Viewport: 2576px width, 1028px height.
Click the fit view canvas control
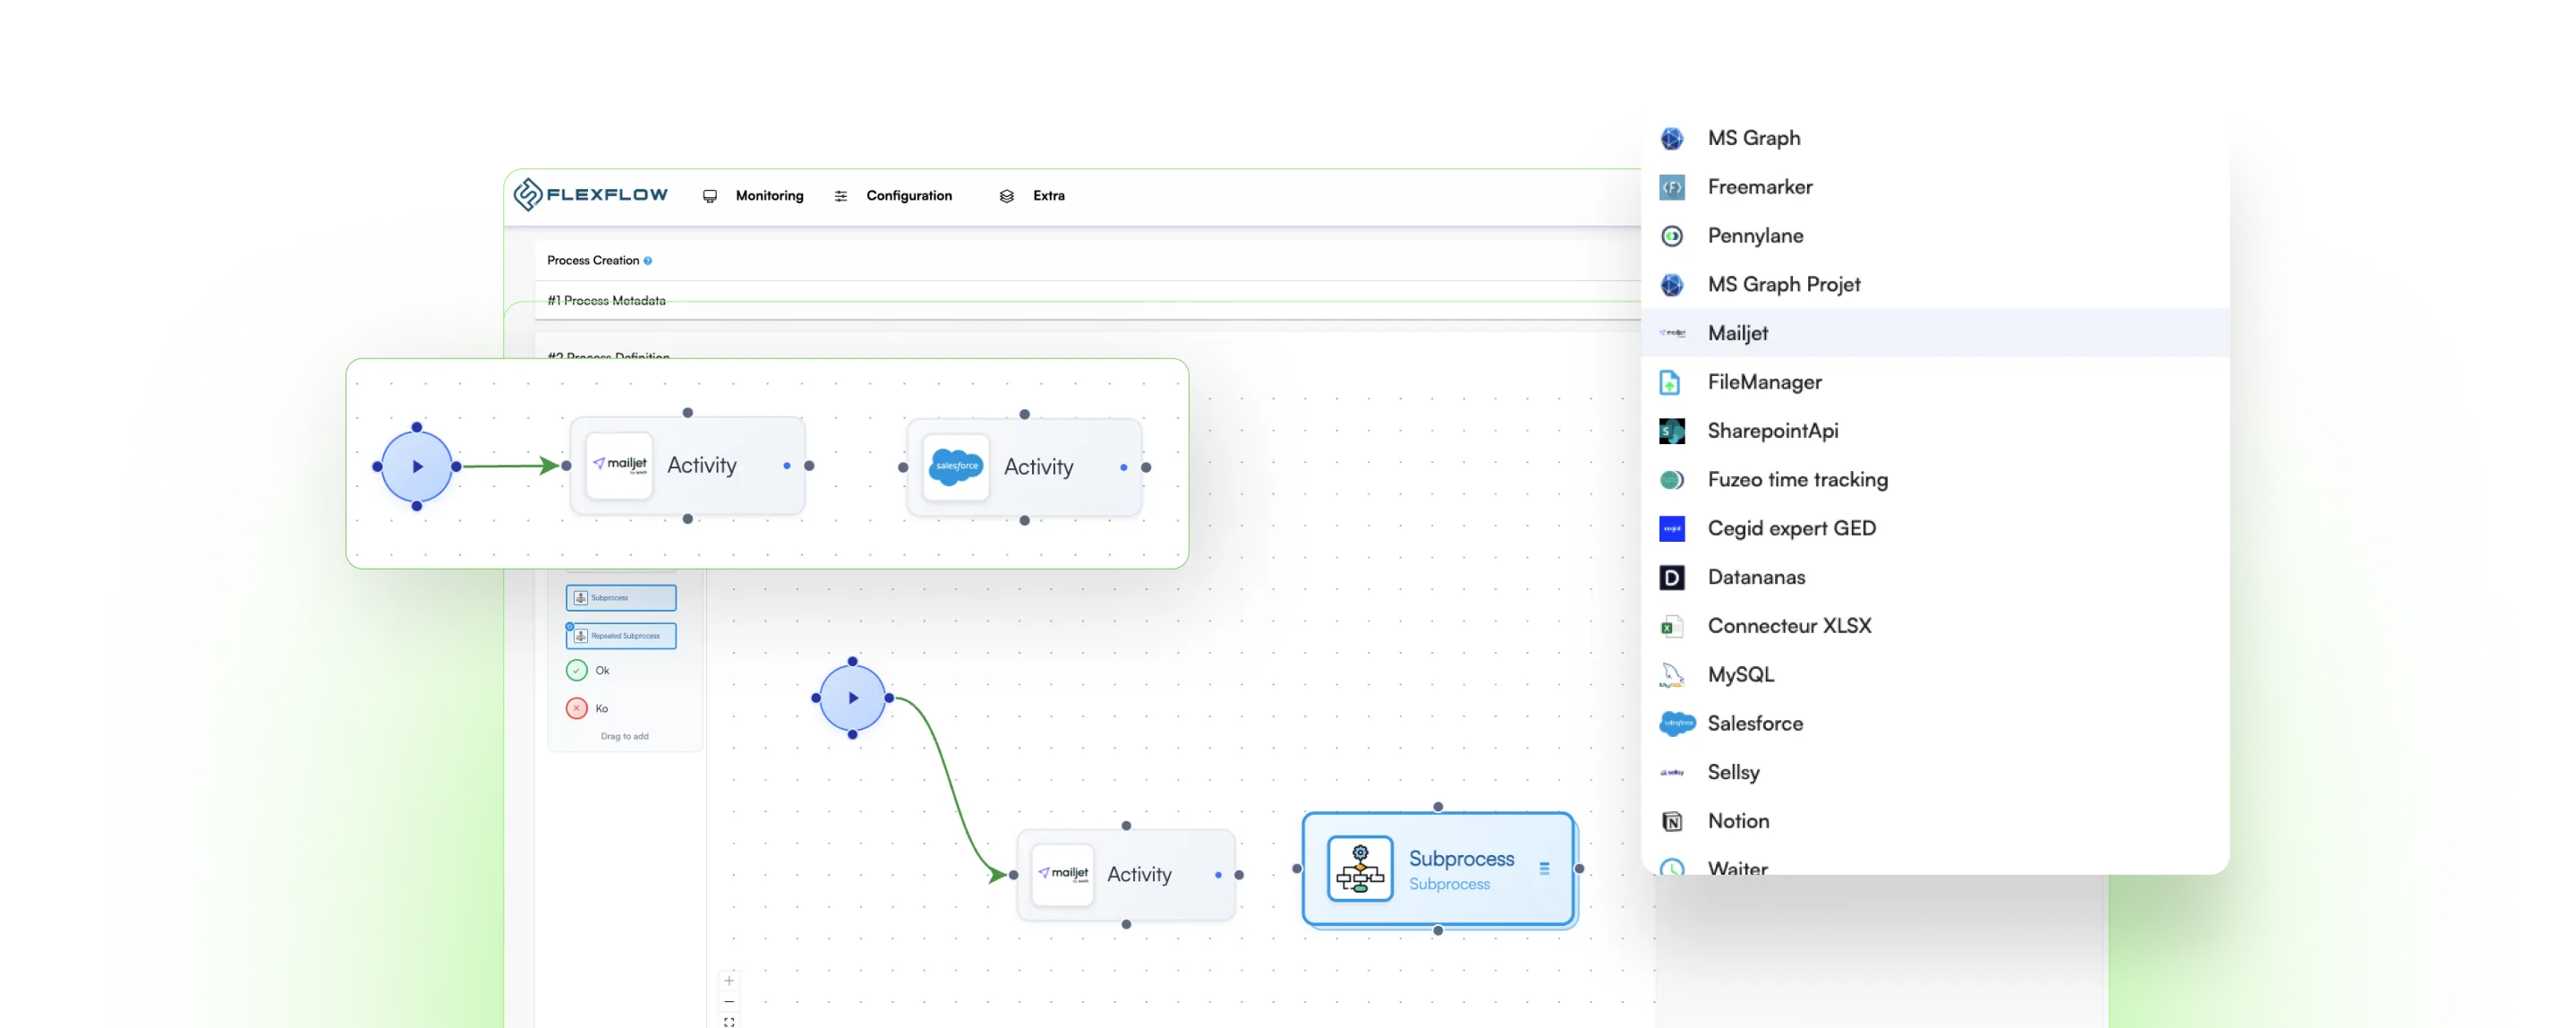729,1021
